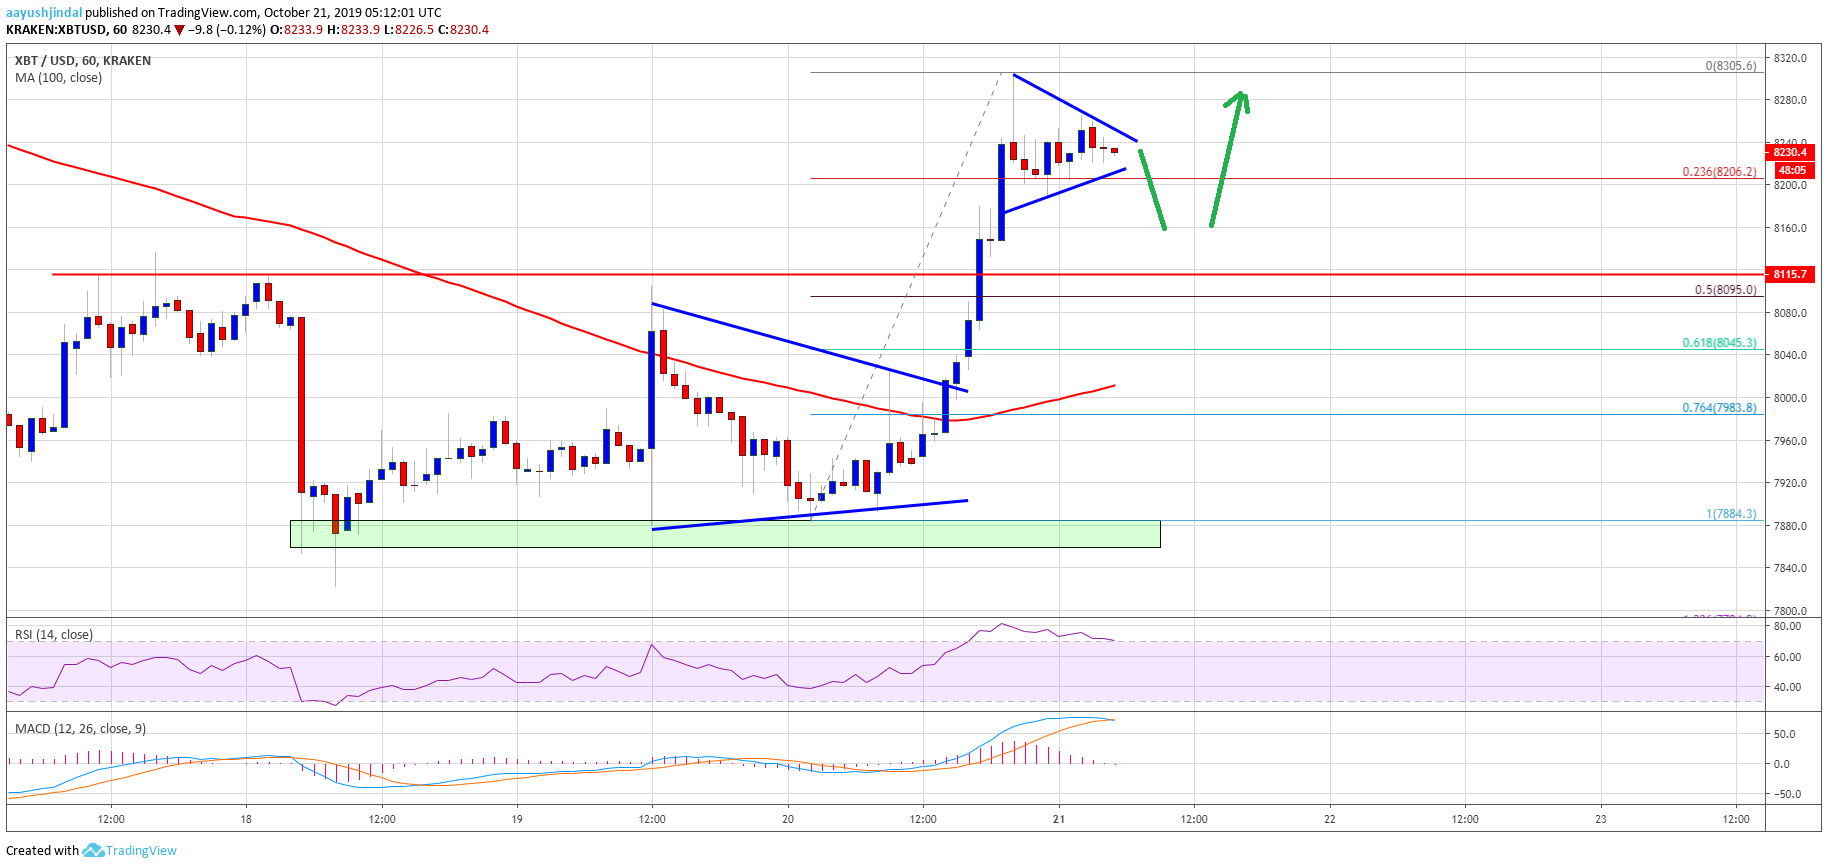
Task: Click the 0(8305.6) Fibonacci top label
Action: pos(1731,66)
